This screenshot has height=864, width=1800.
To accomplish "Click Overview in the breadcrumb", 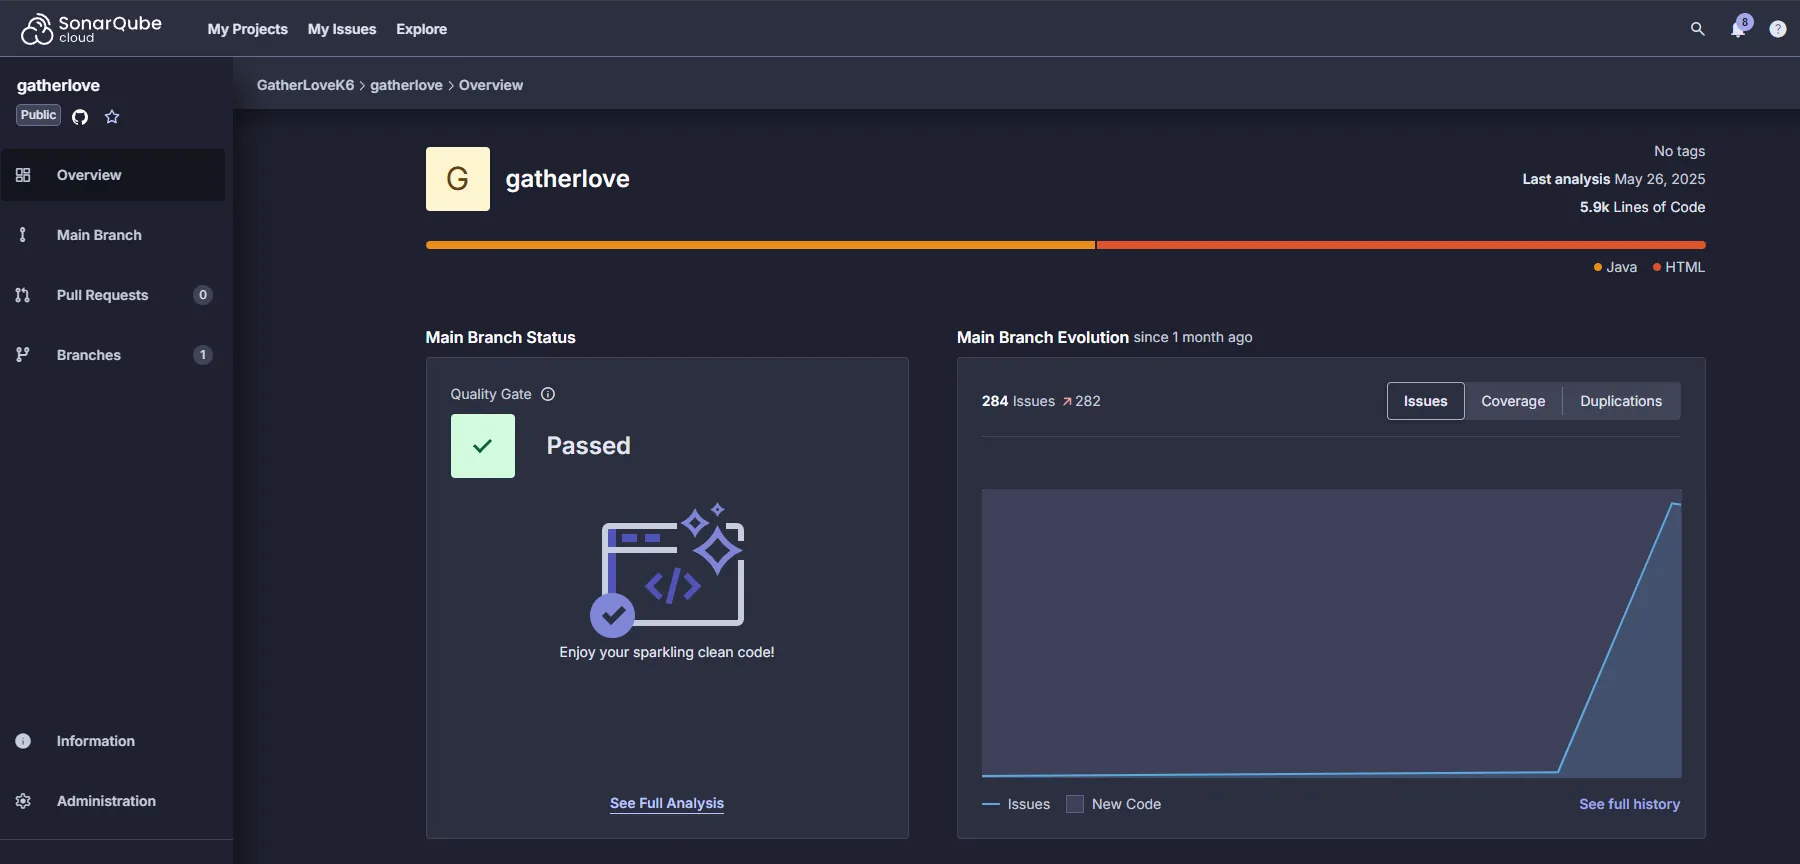I will pos(491,85).
